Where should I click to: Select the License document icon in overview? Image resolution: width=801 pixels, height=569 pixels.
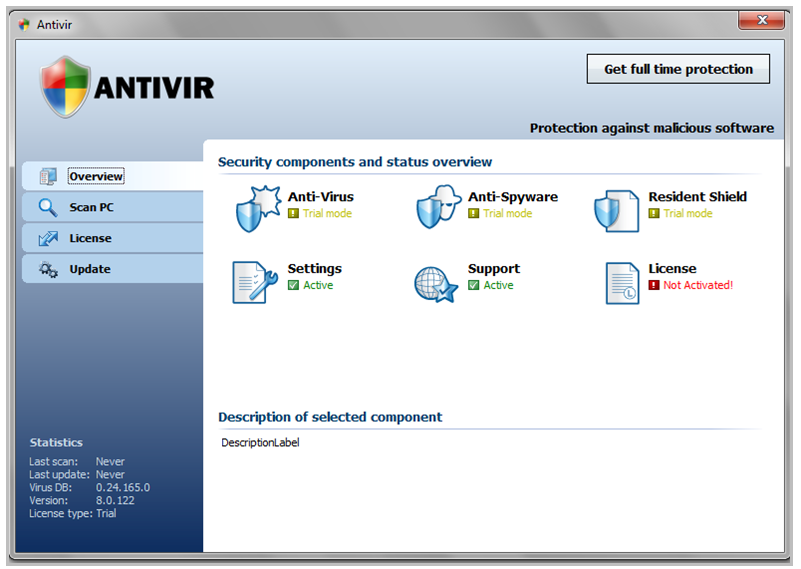622,283
